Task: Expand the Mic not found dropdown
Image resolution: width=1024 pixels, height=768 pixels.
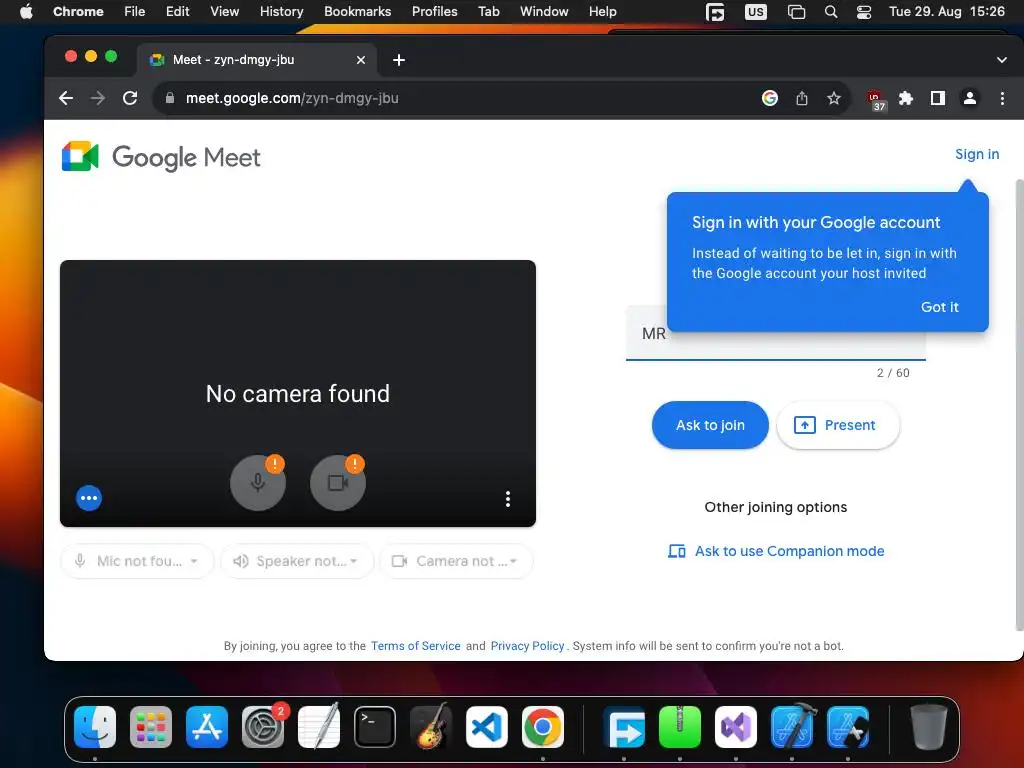Action: click(137, 561)
